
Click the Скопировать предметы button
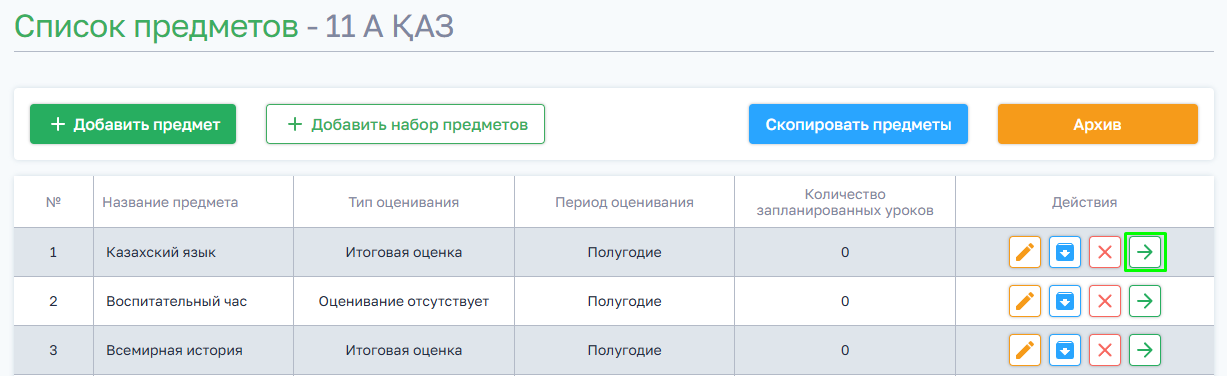click(x=858, y=125)
